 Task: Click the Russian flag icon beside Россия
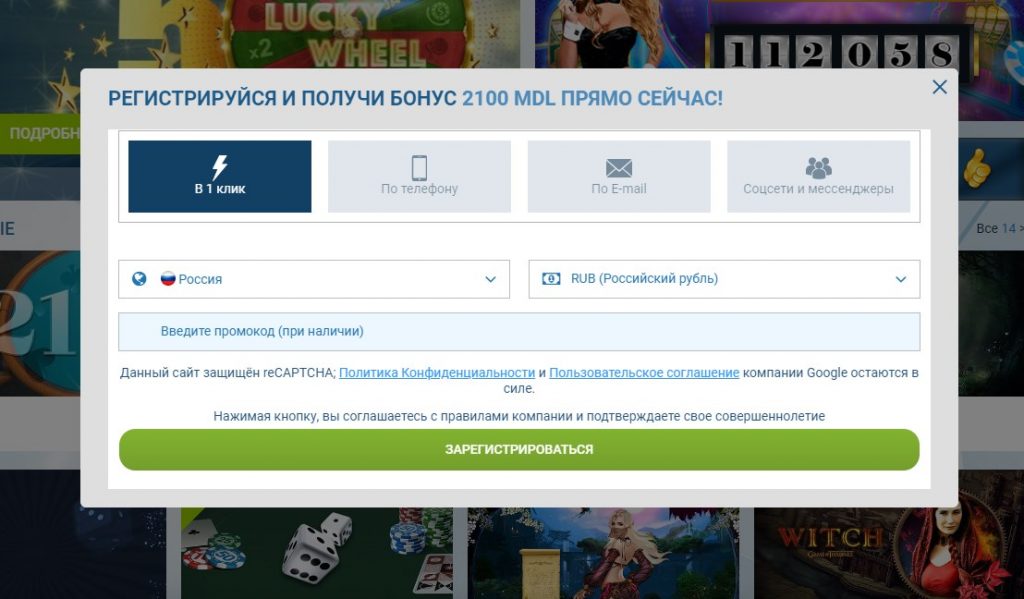point(168,279)
